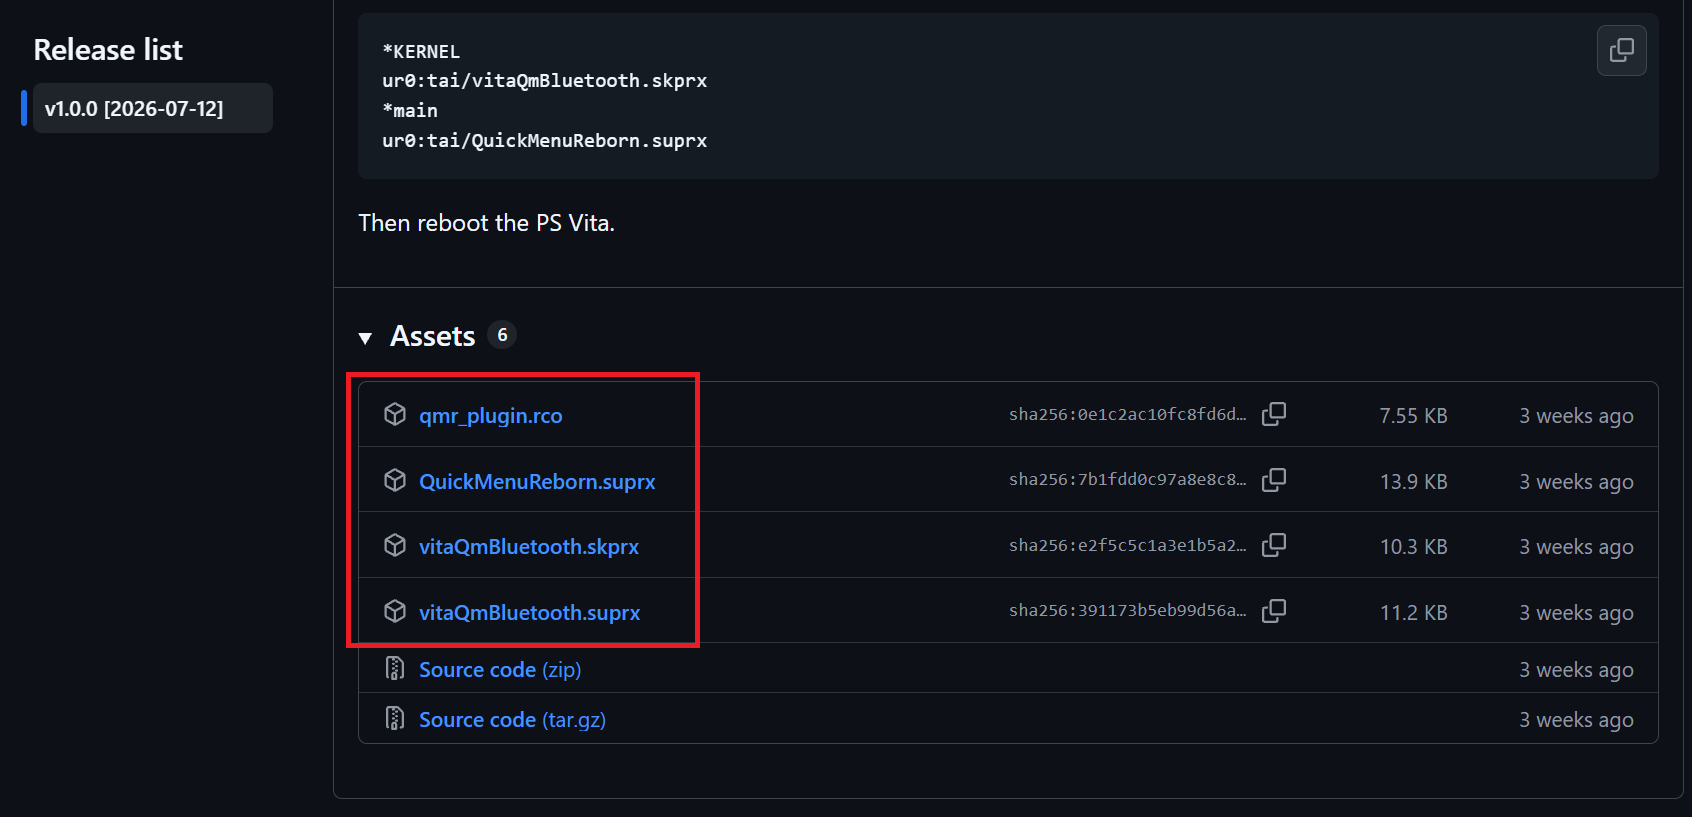
Task: Click '3 weeks ago' on Source code (zip) row
Action: [1576, 670]
